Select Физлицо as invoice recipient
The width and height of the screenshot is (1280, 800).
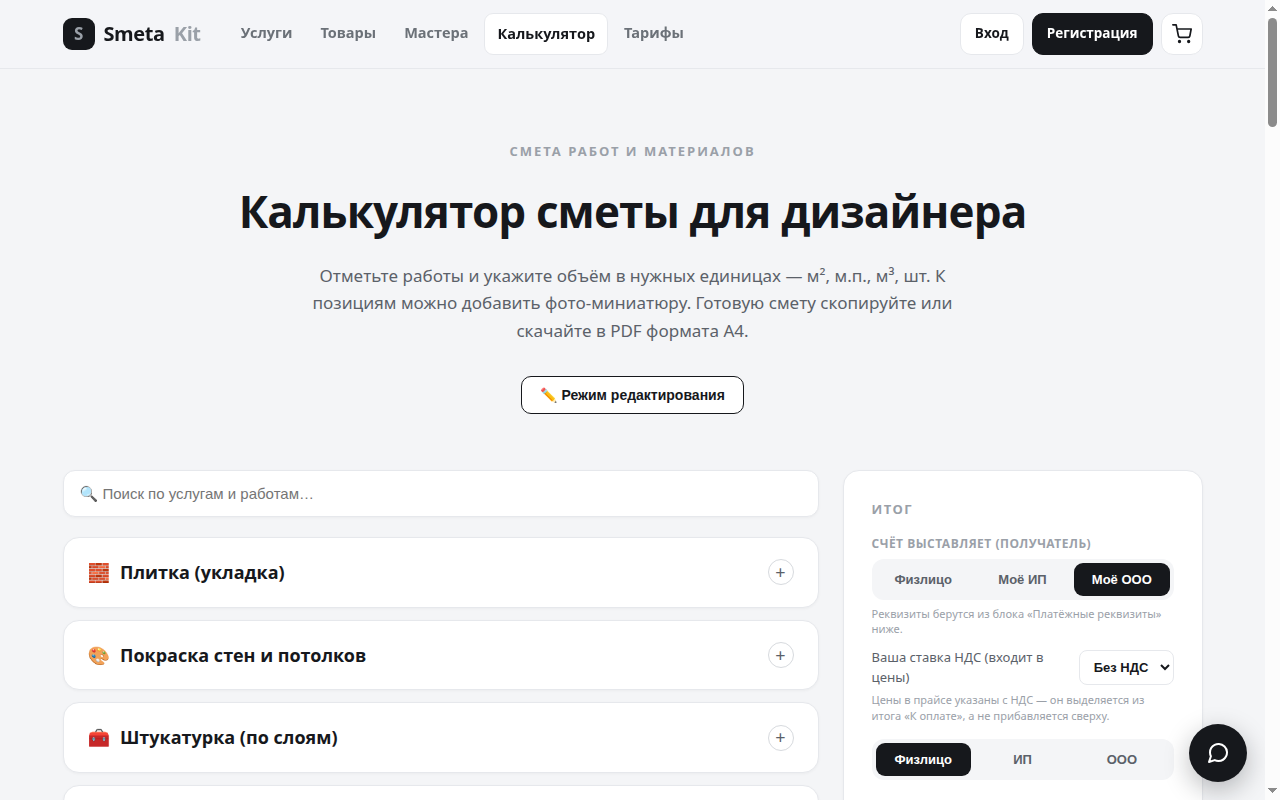coord(923,579)
